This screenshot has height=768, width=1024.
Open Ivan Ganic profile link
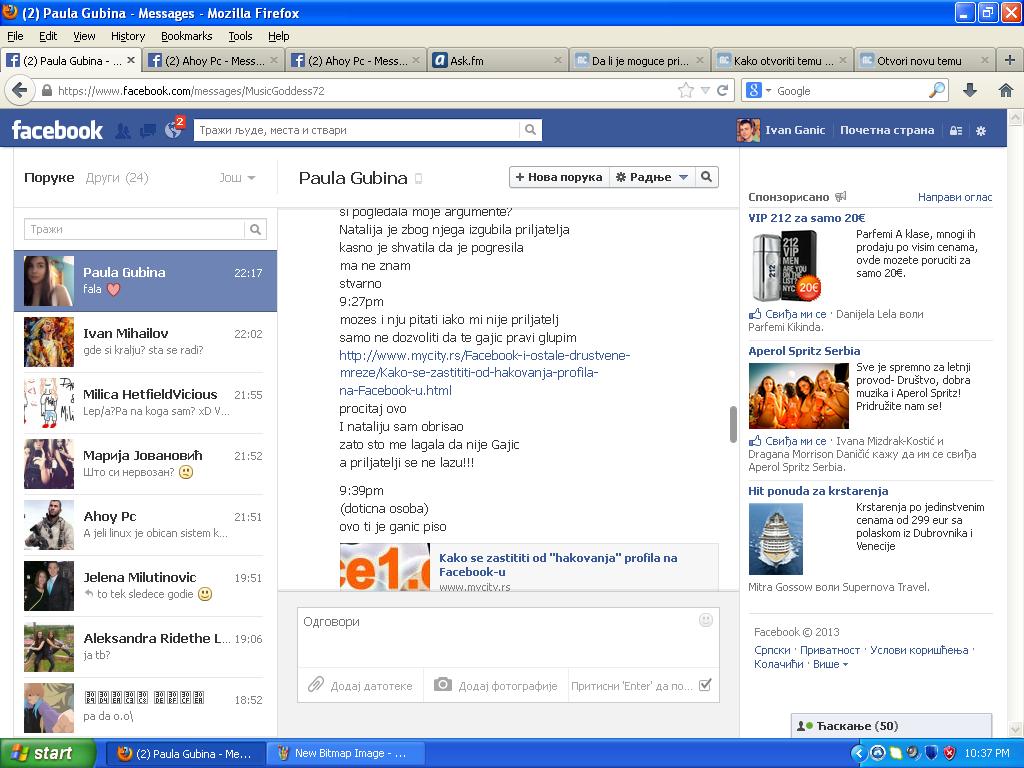(781, 130)
